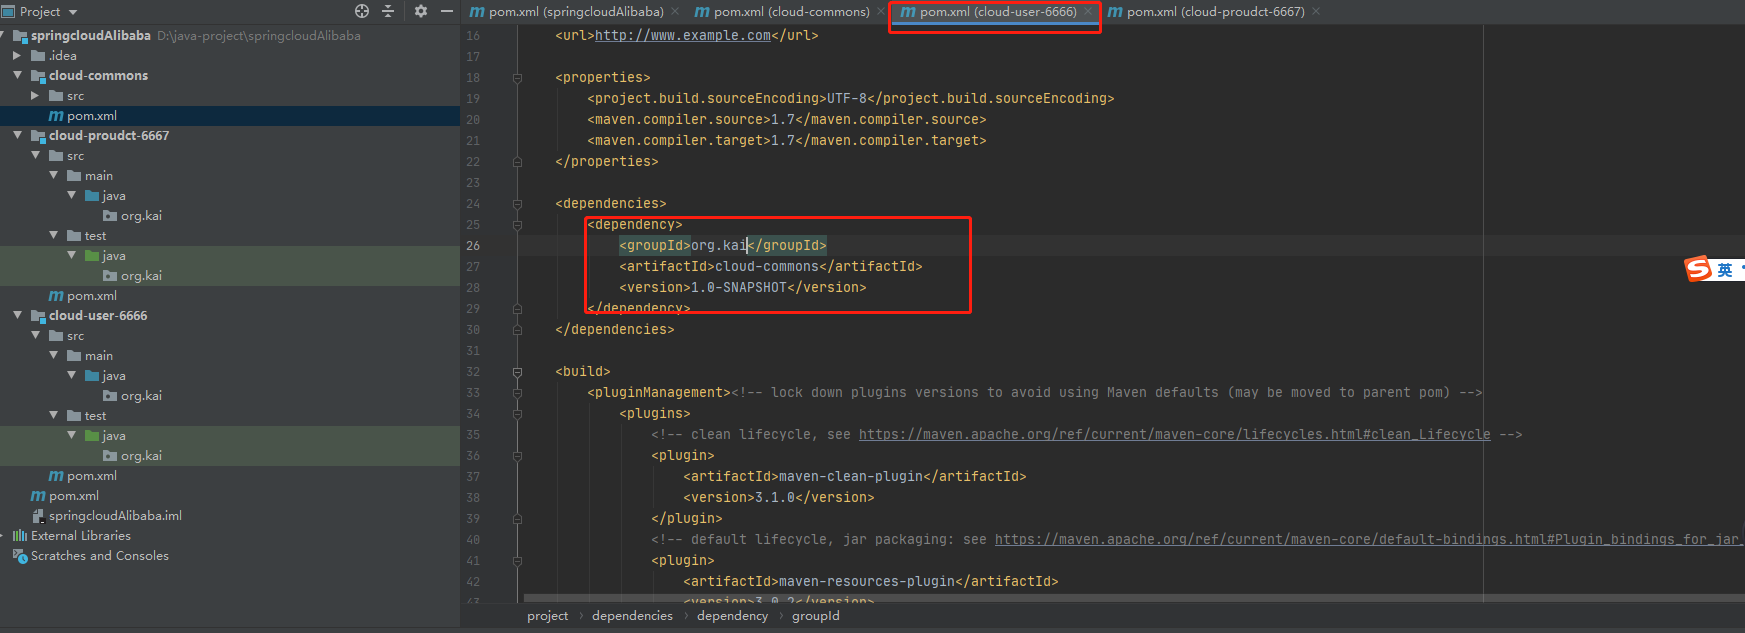Click the blue java source folder icon under cloud-proudct-6667 main

92,196
